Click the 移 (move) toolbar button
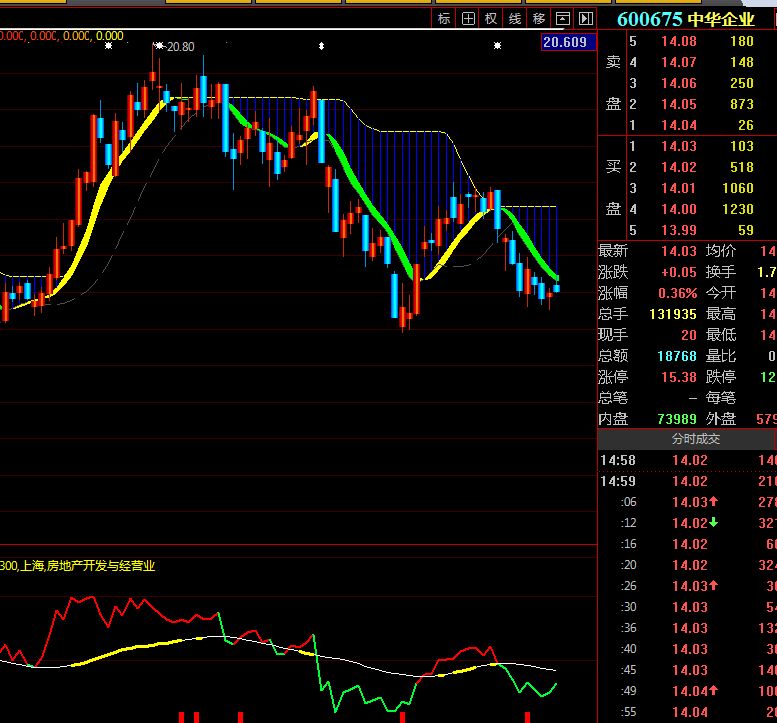777x723 pixels. point(539,19)
